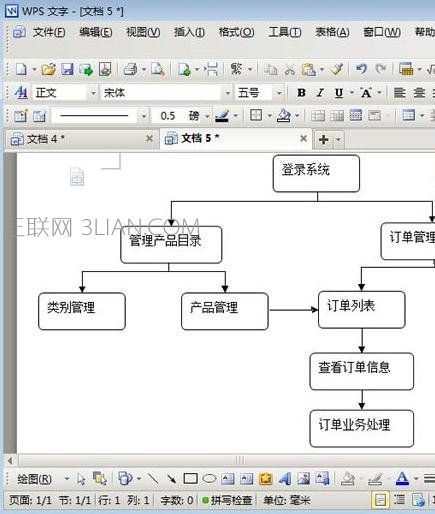Open the Print icon in toolbar
This screenshot has width=435, height=514.
130,69
